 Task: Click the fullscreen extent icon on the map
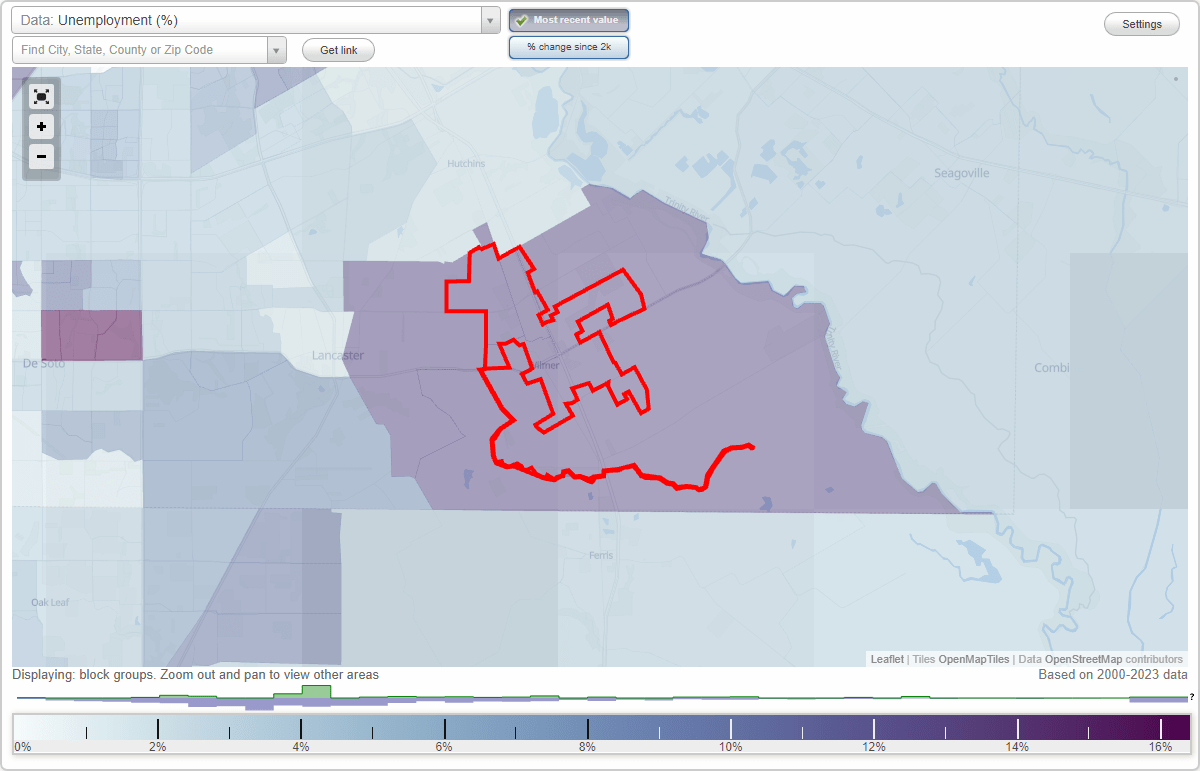[x=41, y=96]
